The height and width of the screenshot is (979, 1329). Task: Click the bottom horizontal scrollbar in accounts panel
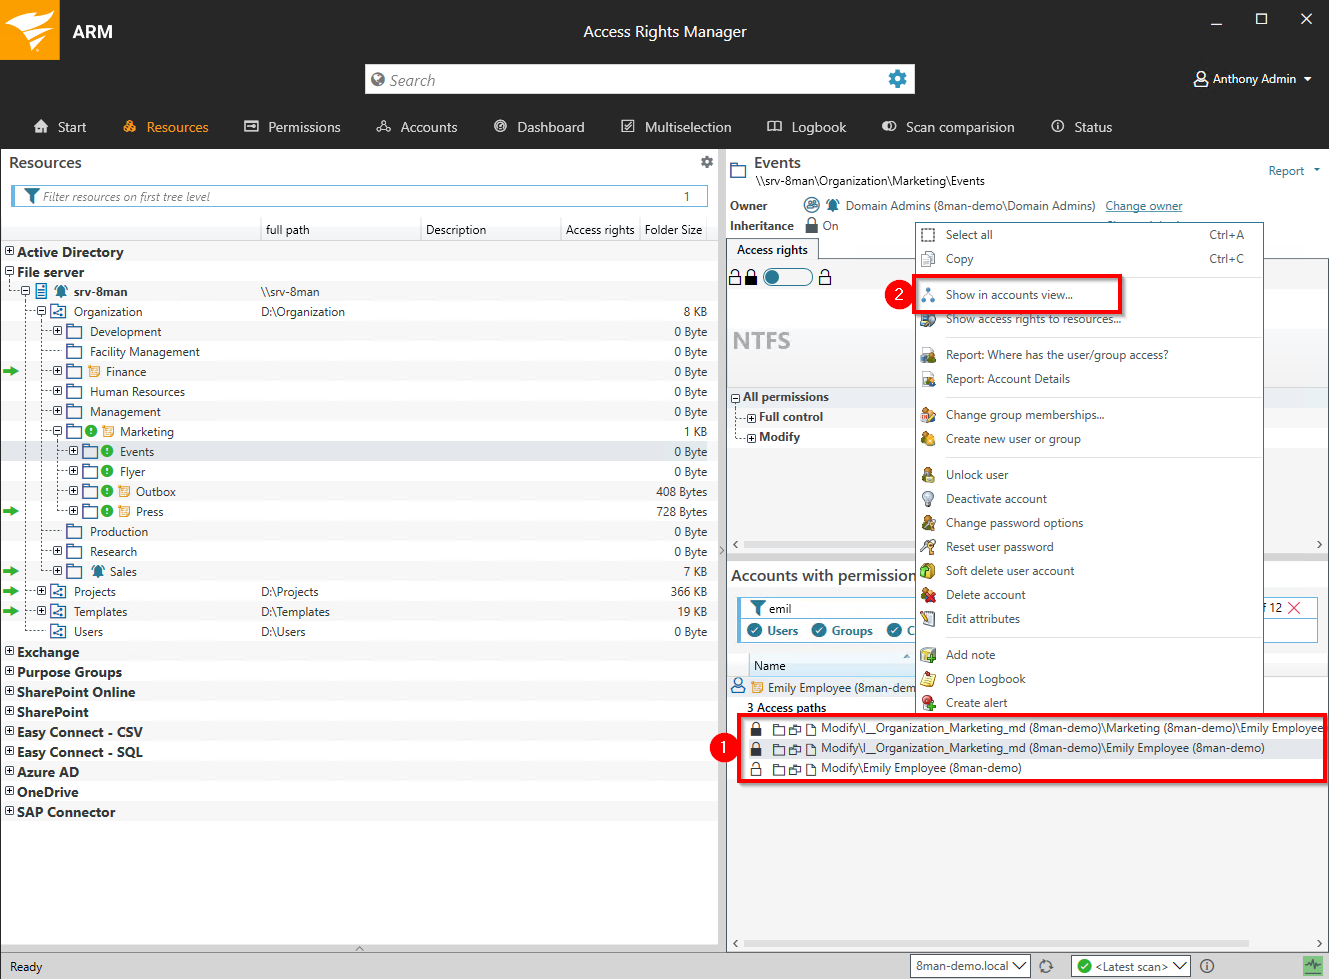coord(1000,943)
